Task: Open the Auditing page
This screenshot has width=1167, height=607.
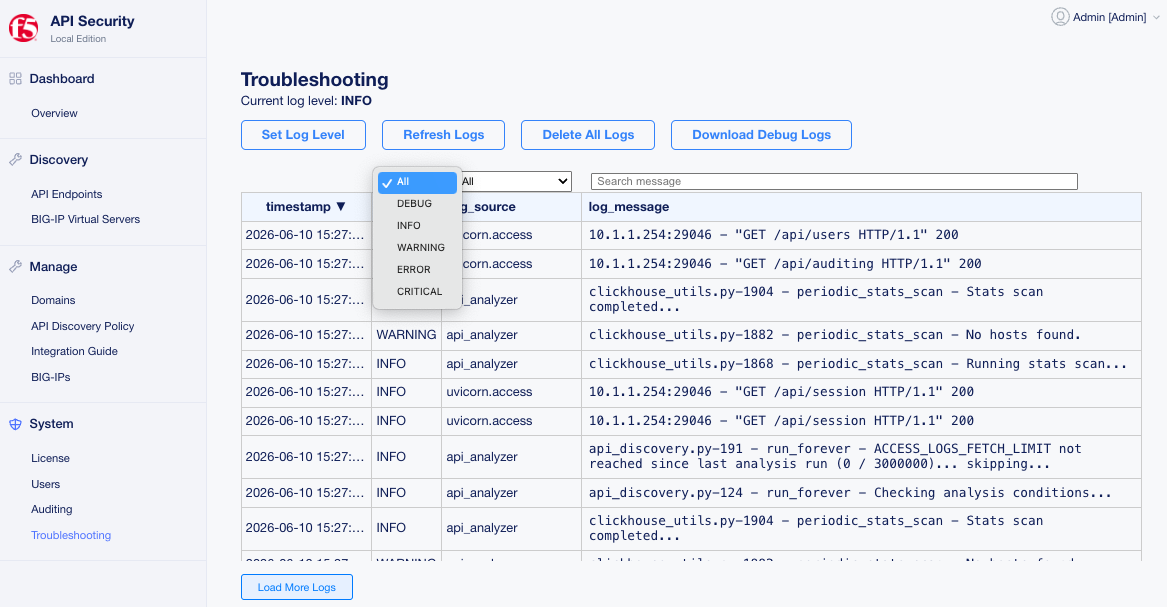Action: point(52,510)
